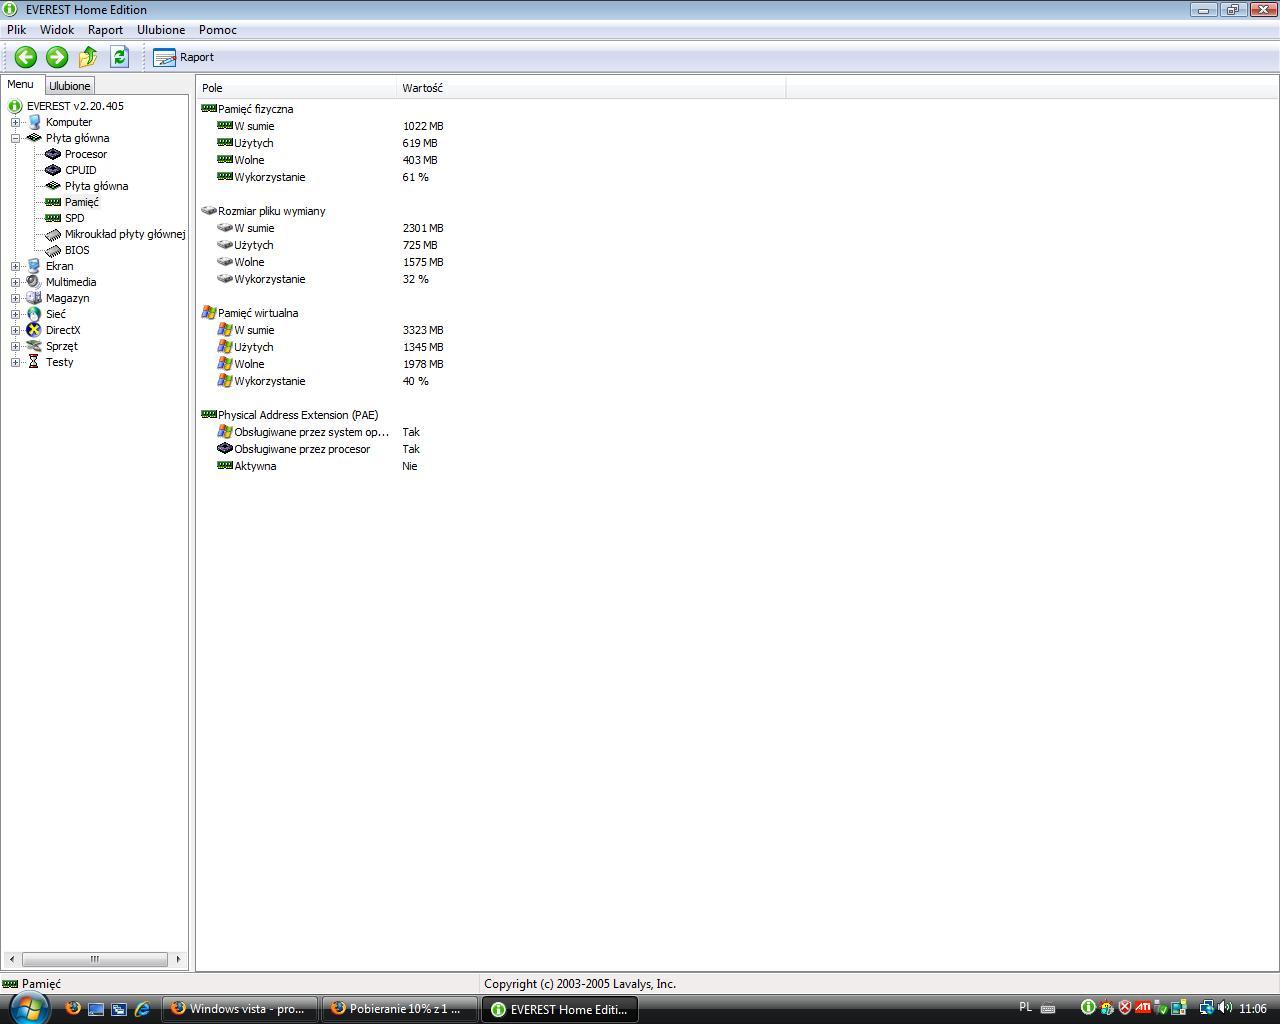Select Obsługiwane przez procesor row
Viewport: 1280px width, 1024px height.
click(x=302, y=449)
